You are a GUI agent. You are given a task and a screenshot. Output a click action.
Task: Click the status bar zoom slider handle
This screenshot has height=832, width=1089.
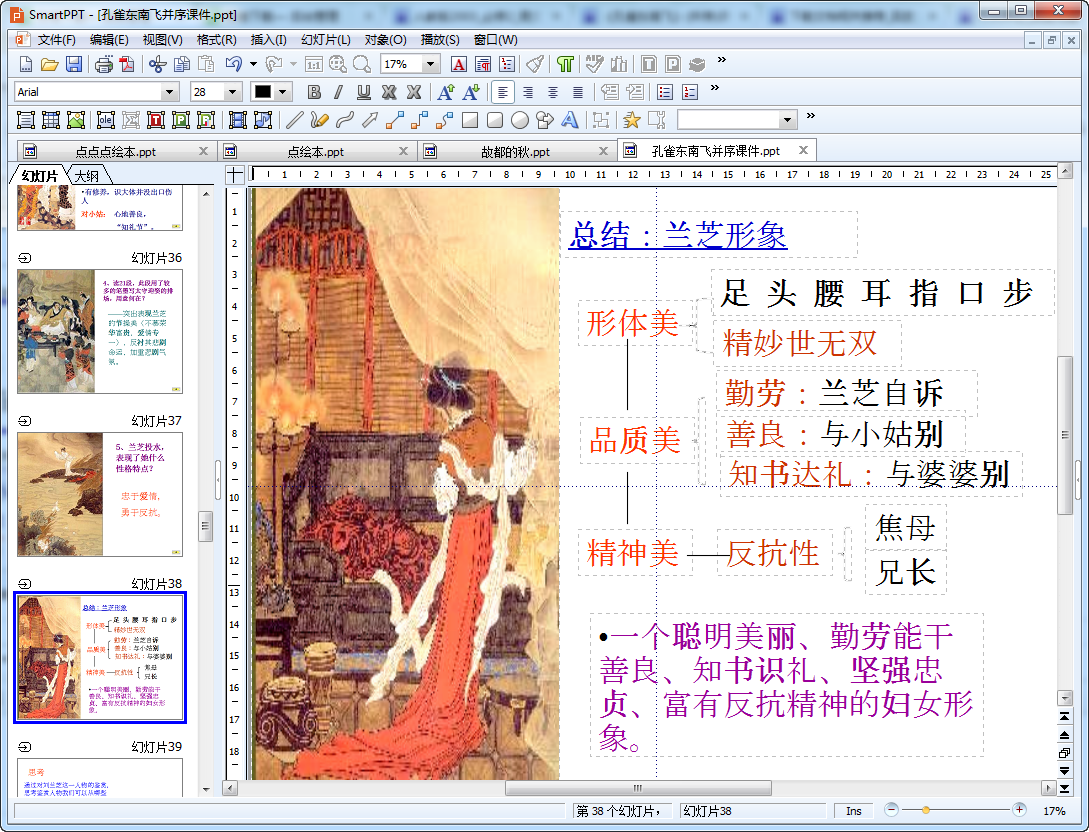click(925, 810)
